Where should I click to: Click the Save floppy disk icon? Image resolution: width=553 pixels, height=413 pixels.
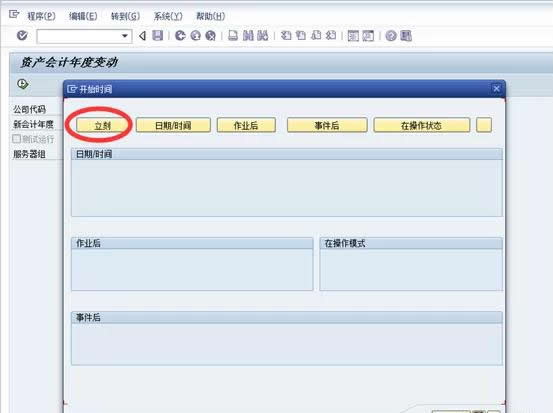point(157,36)
